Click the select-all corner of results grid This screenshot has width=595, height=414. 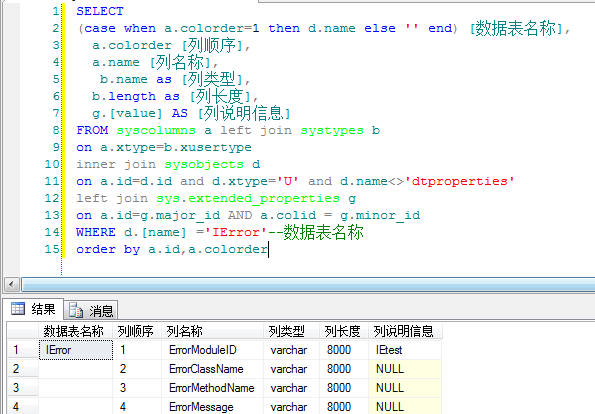click(x=23, y=331)
